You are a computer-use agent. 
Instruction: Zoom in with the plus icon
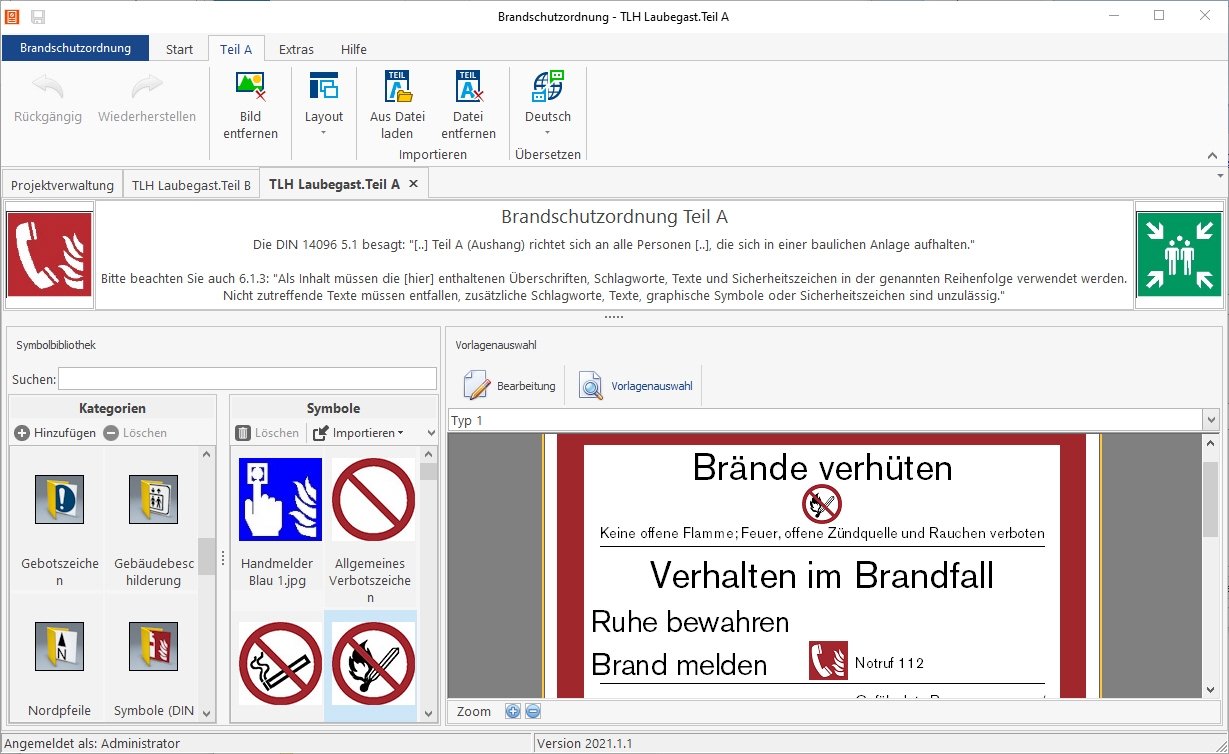coord(513,711)
